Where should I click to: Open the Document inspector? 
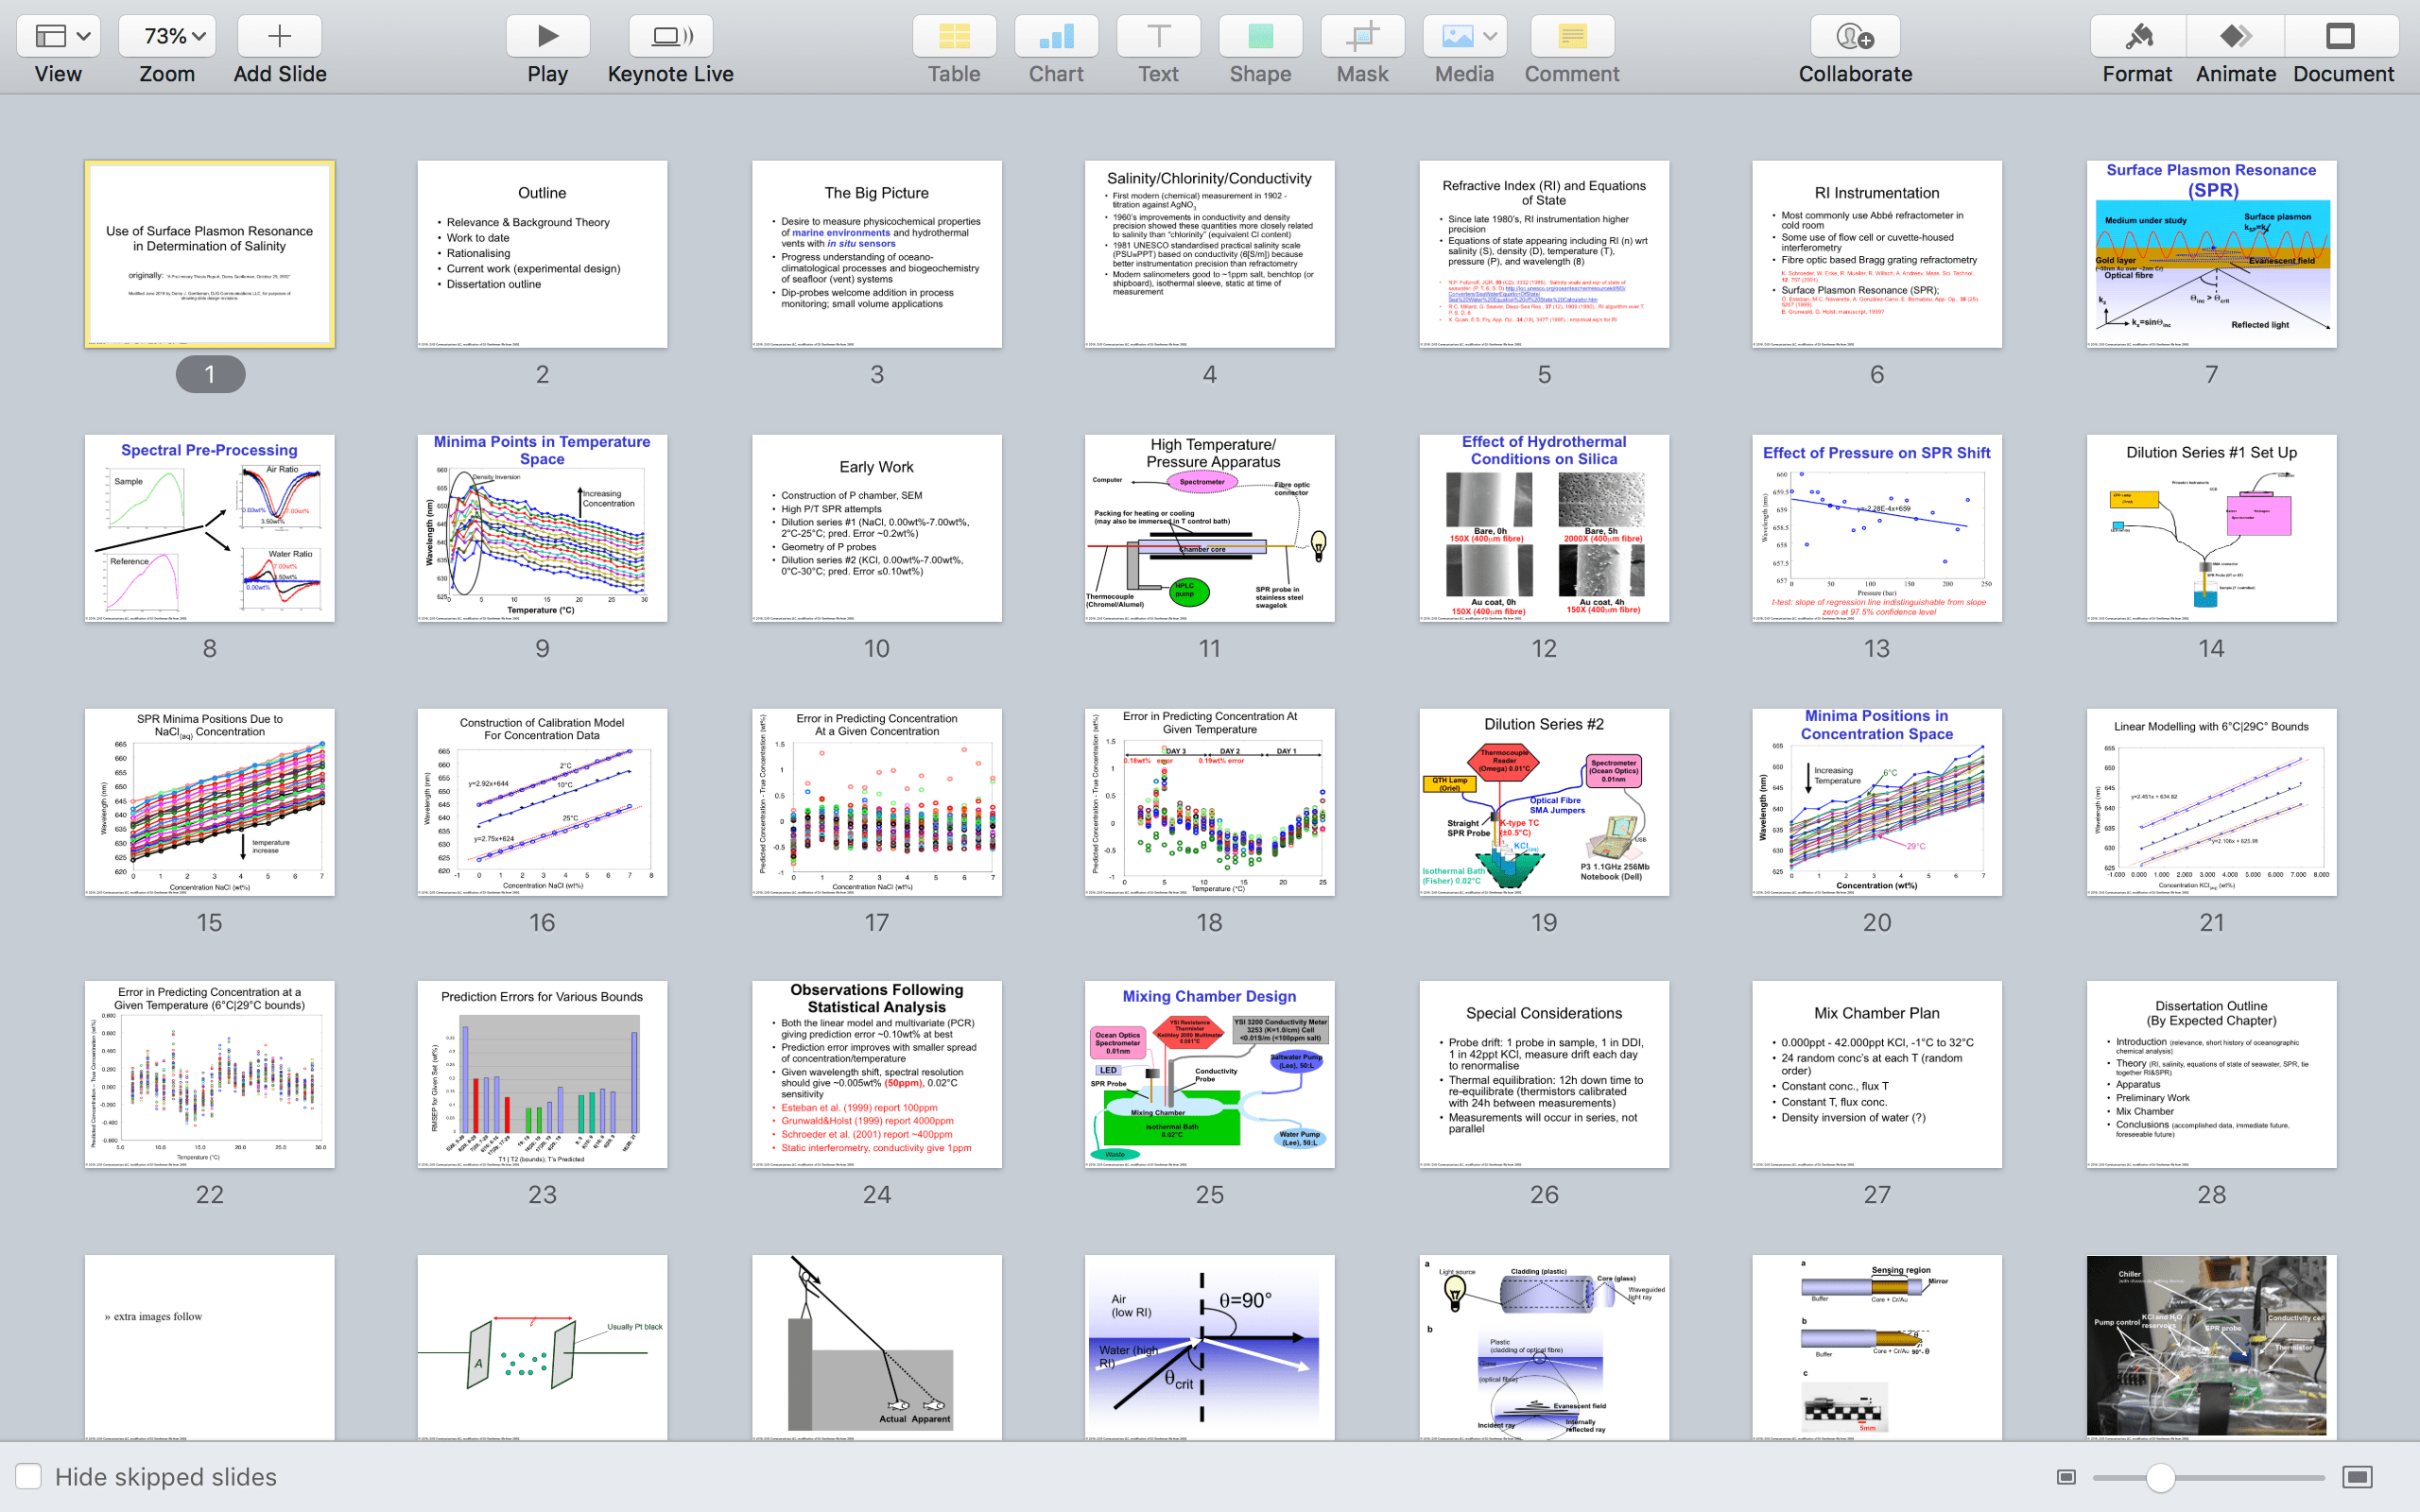(2342, 37)
